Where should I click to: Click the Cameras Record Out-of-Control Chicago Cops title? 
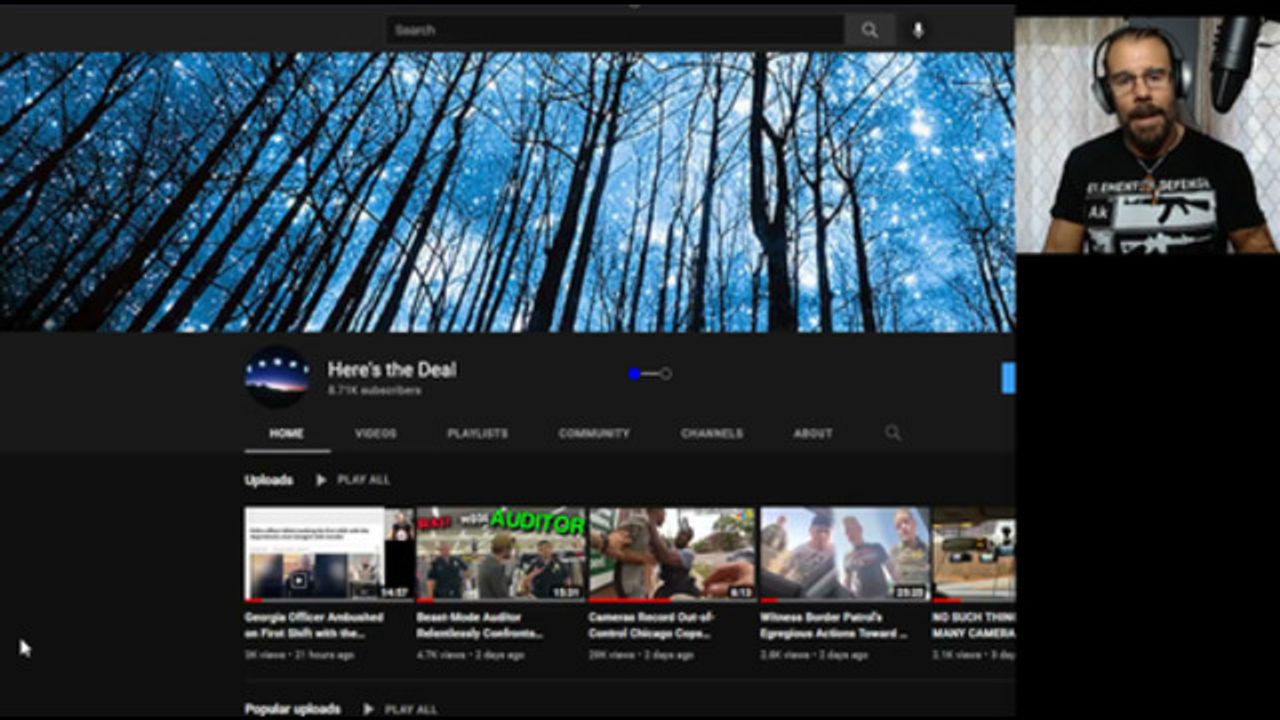pyautogui.click(x=651, y=625)
